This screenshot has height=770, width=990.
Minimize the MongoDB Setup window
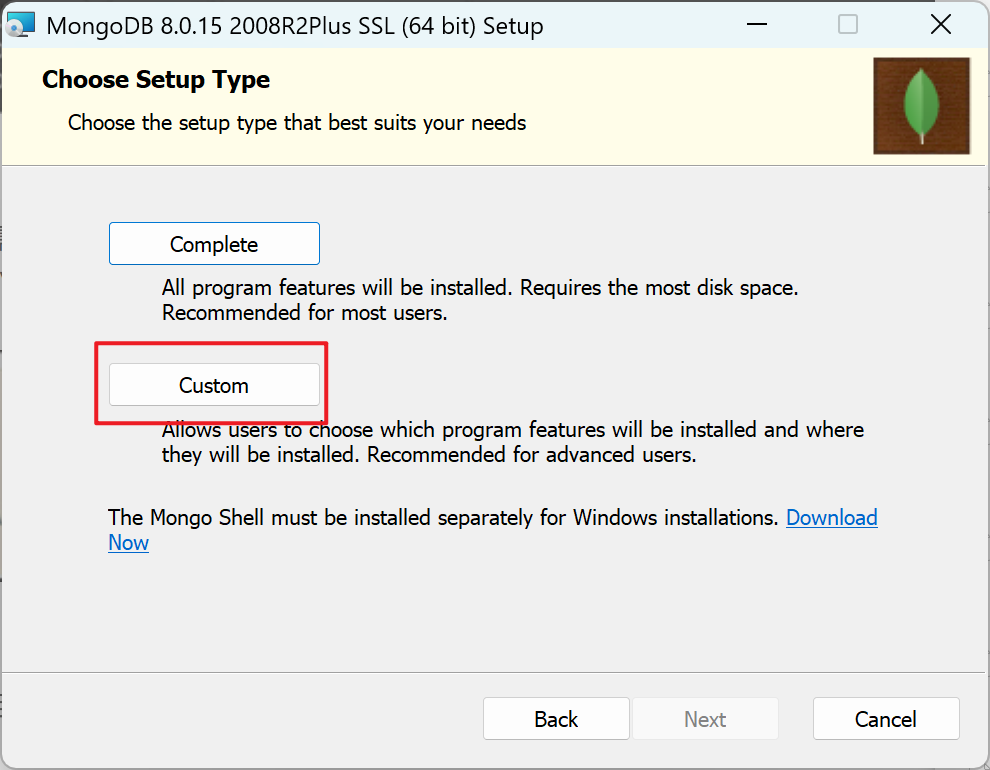point(756,25)
